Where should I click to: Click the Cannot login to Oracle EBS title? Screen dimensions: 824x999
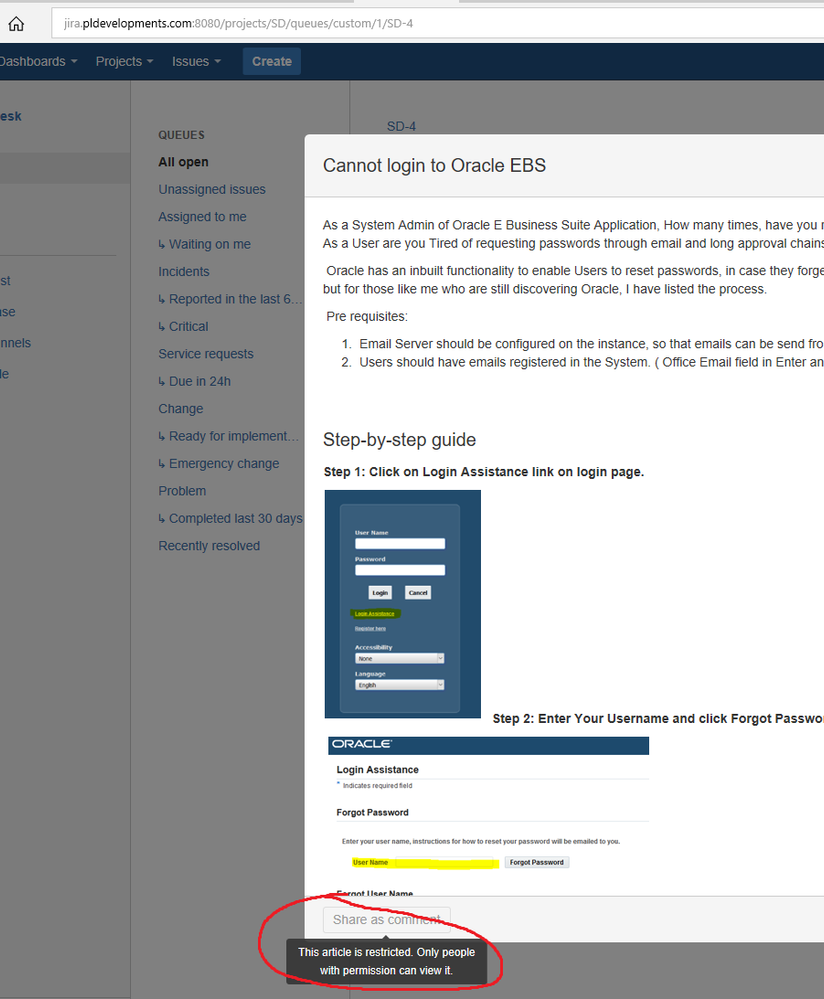point(434,166)
